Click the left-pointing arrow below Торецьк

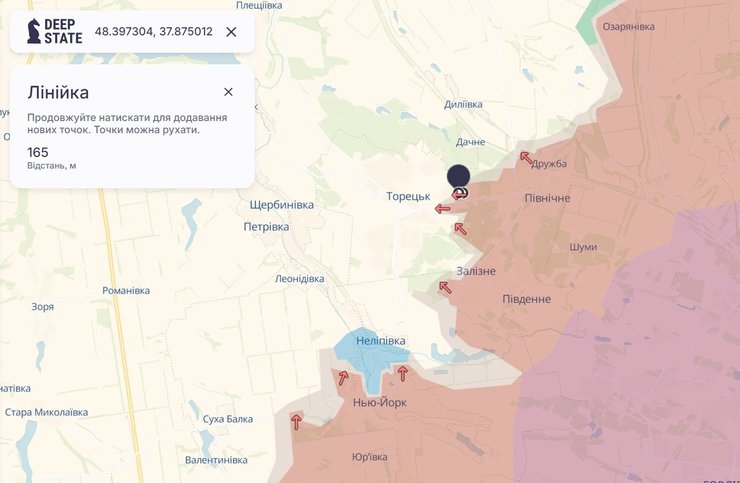tap(442, 209)
